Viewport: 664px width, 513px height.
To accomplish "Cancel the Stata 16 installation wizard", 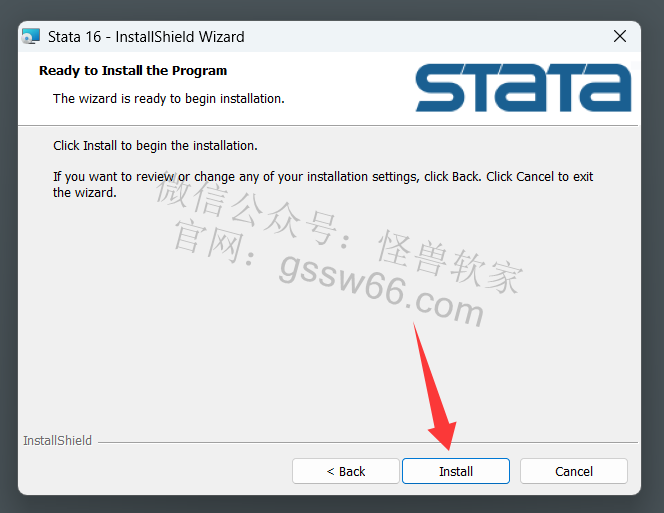I will tap(574, 471).
